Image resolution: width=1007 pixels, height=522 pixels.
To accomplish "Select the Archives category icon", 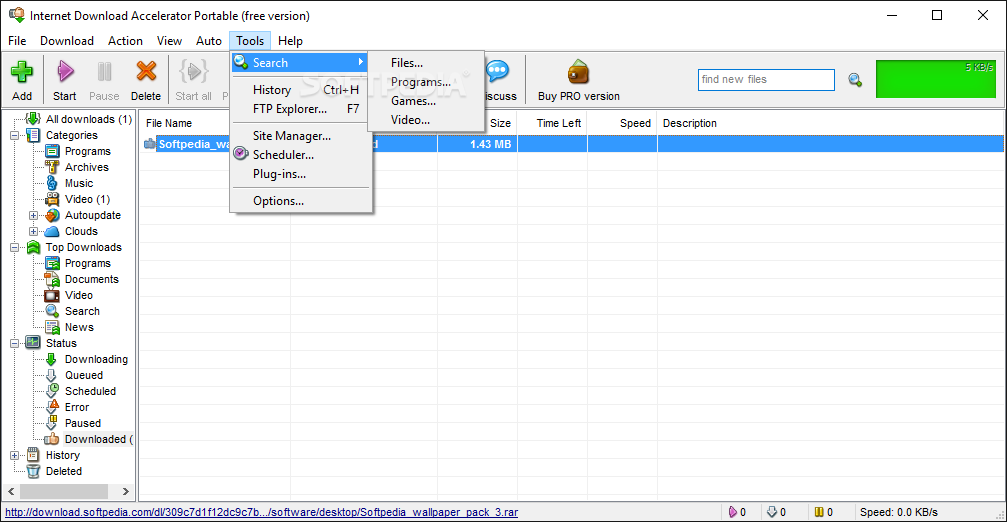I will click(53, 167).
